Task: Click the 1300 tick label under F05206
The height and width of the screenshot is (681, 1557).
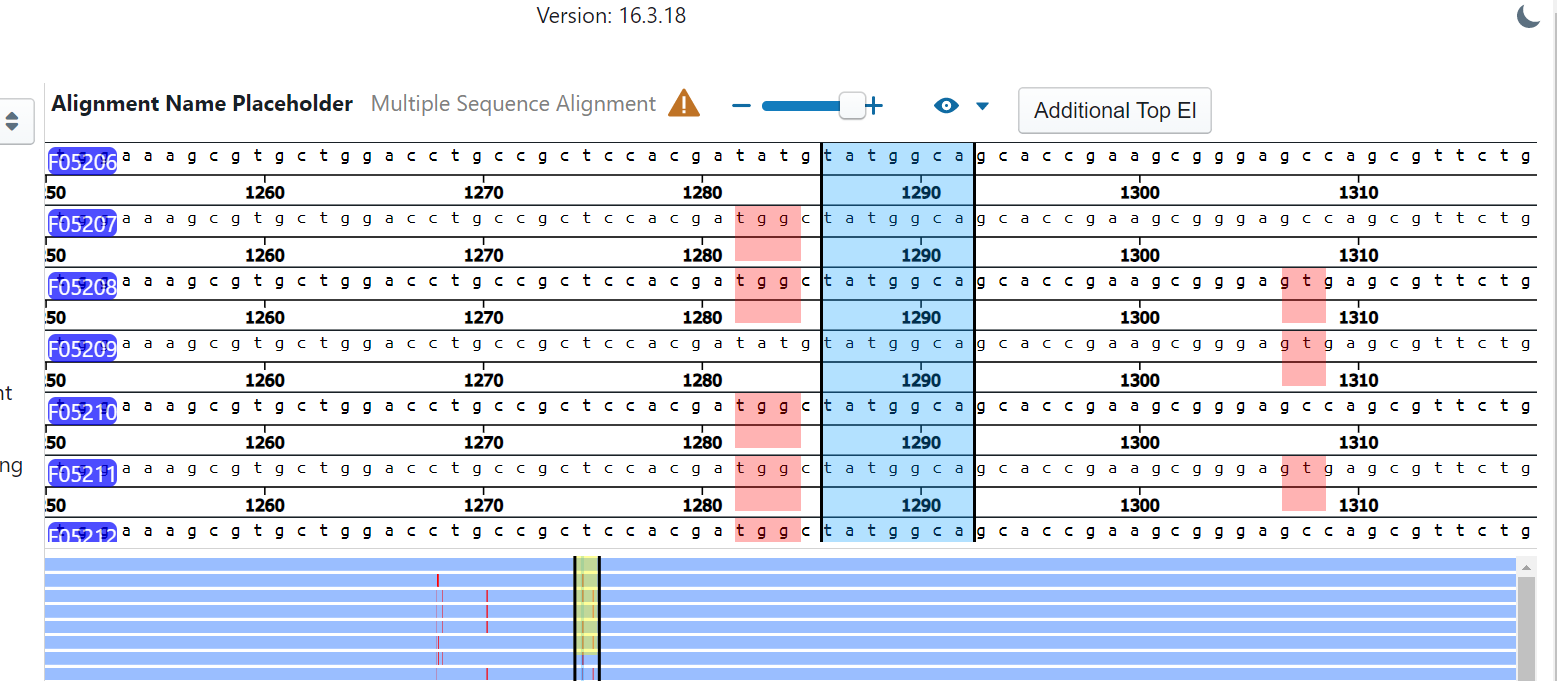Action: pos(1140,193)
